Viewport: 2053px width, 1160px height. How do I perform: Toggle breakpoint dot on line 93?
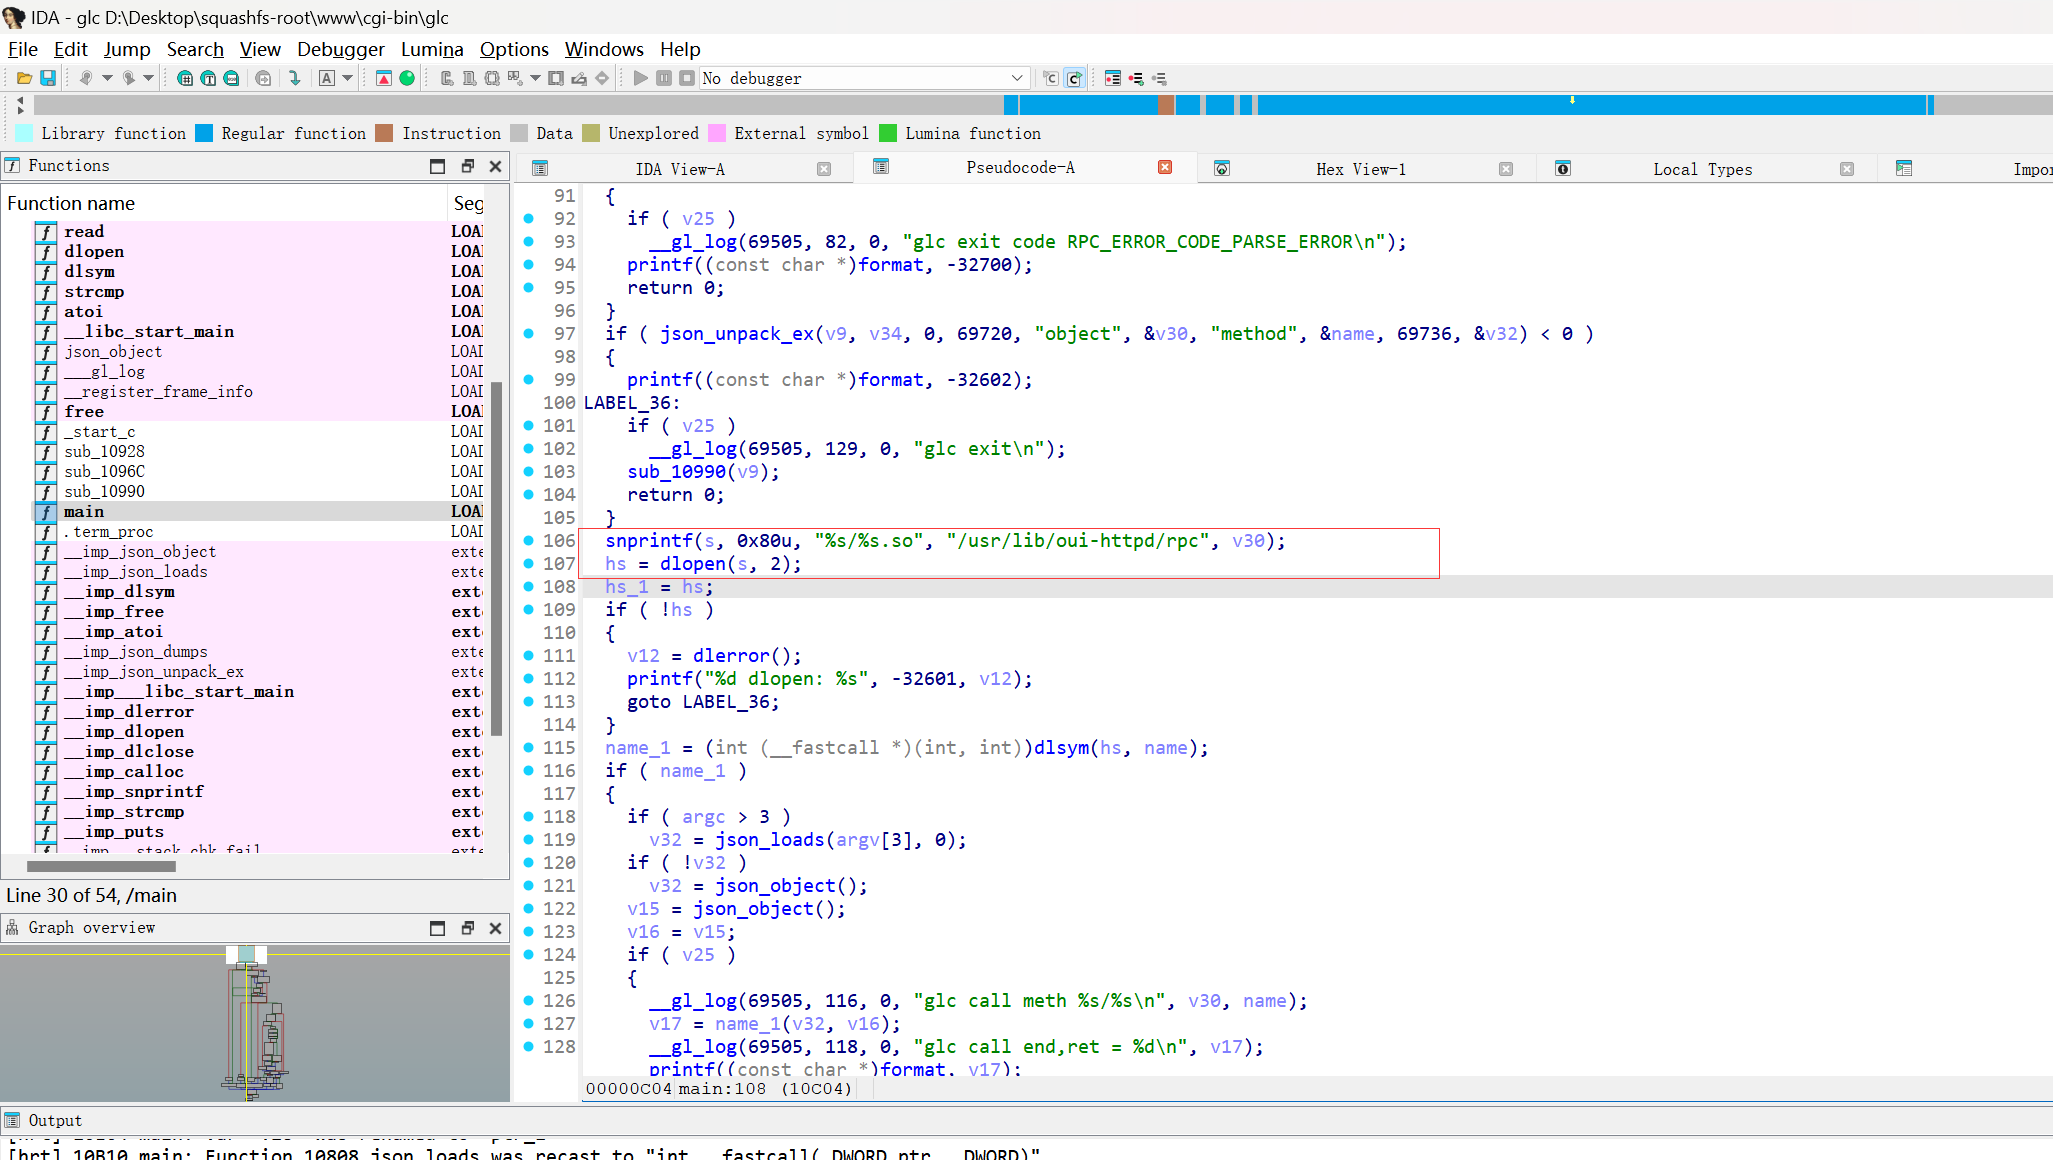[x=529, y=241]
